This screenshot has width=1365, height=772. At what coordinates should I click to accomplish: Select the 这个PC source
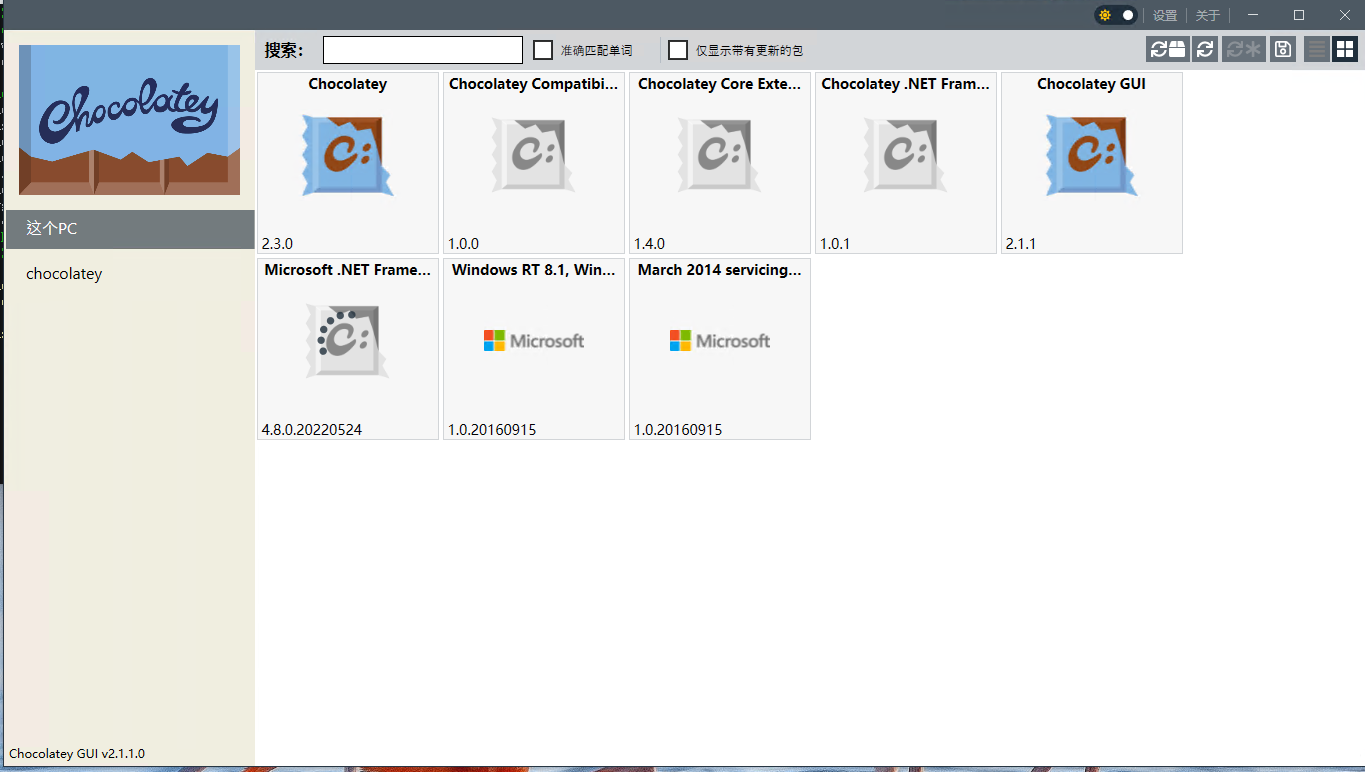[130, 229]
